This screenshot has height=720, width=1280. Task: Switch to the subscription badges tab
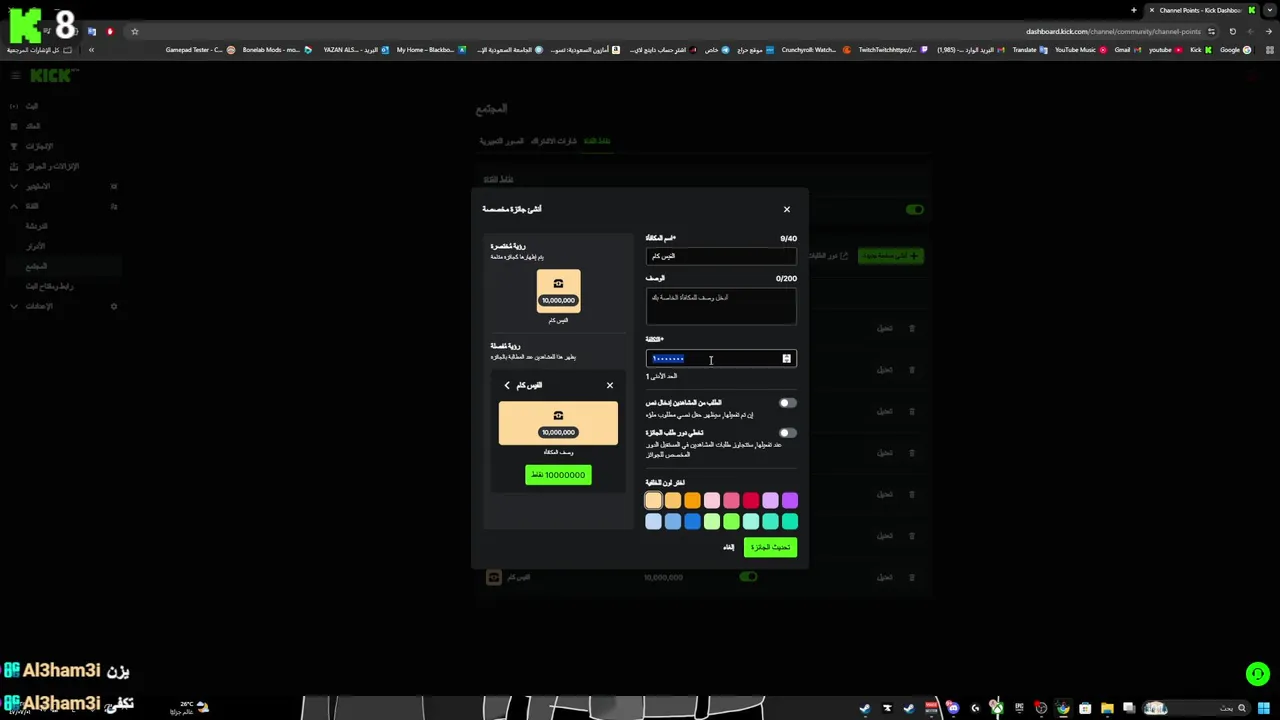(553, 141)
